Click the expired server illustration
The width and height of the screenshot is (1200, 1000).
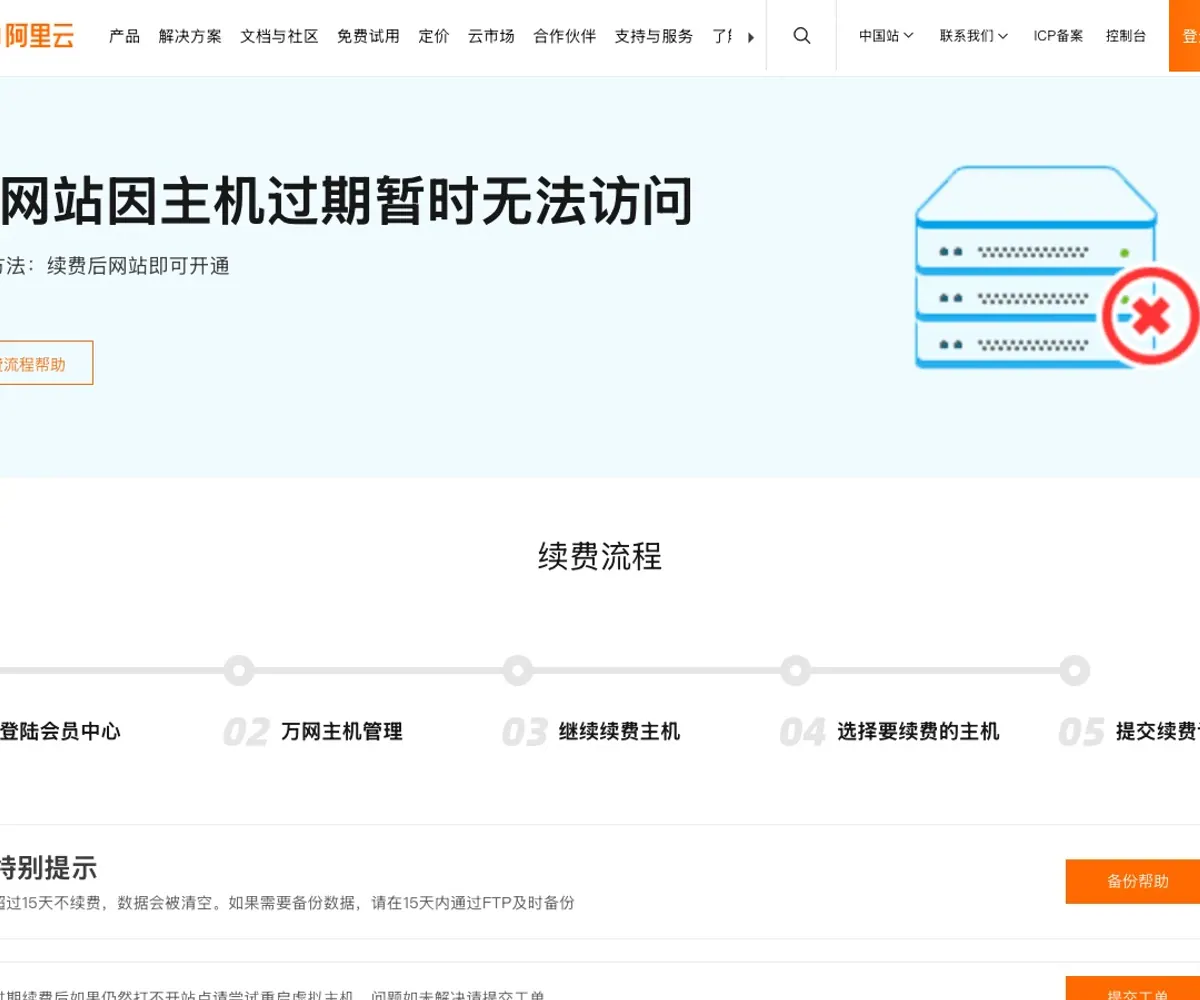[x=1056, y=268]
